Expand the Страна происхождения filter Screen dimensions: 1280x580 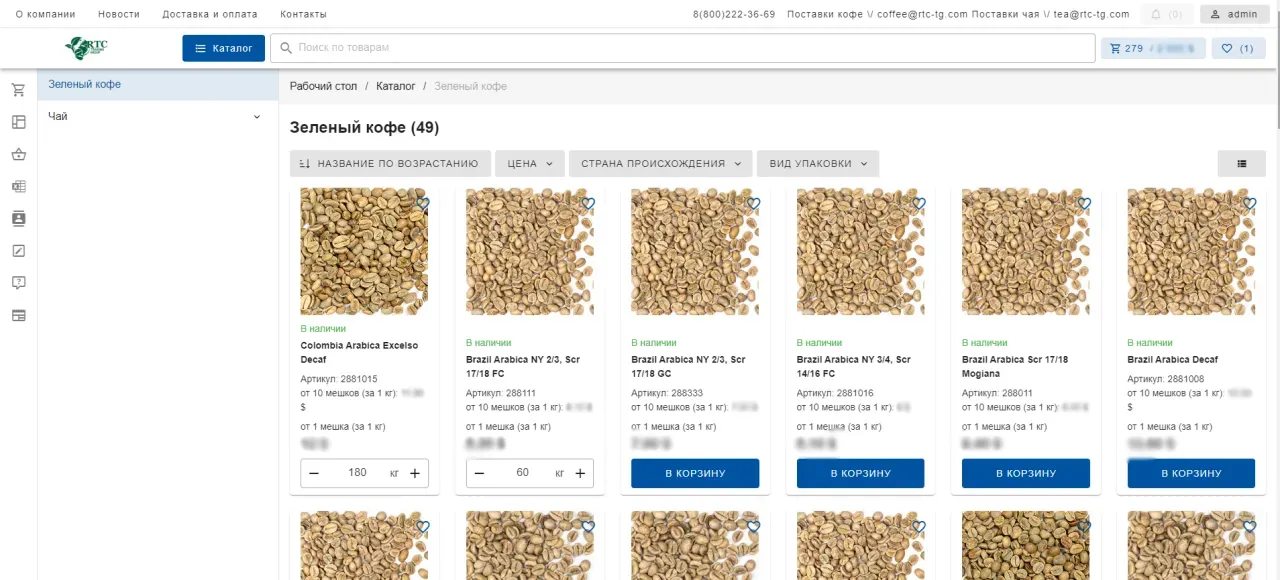[660, 164]
